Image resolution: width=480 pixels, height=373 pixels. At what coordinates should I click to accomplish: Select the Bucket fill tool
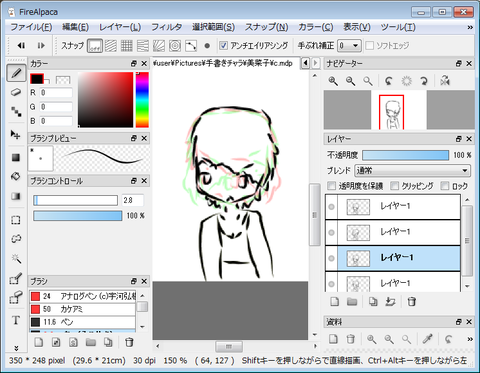click(x=16, y=176)
